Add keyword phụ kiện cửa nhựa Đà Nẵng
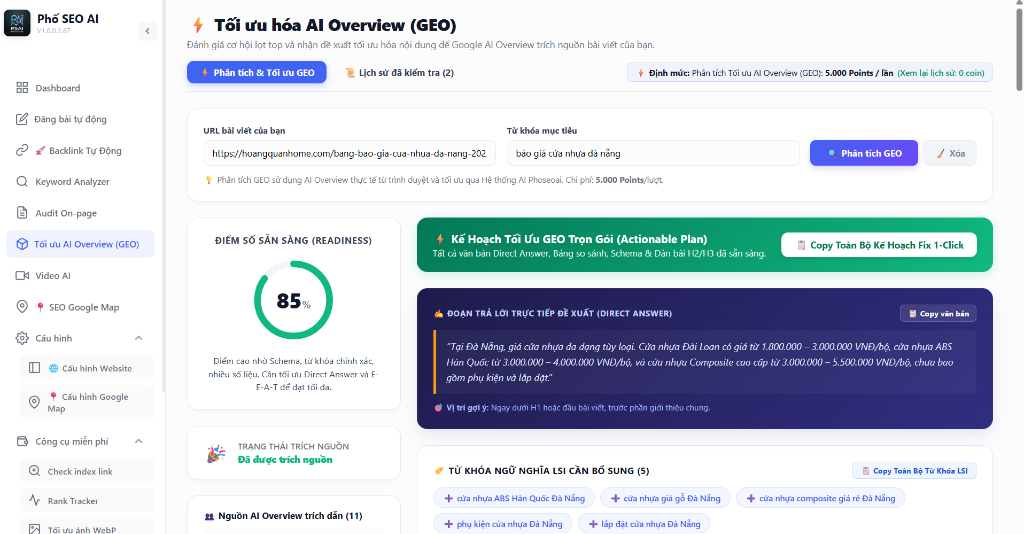The width and height of the screenshot is (1024, 534). tap(503, 524)
